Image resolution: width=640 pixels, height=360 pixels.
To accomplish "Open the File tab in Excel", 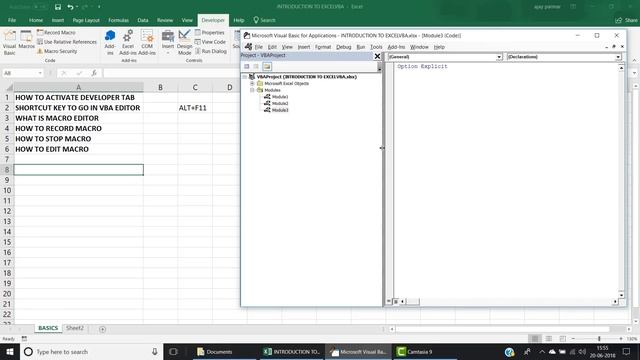I will [12, 20].
